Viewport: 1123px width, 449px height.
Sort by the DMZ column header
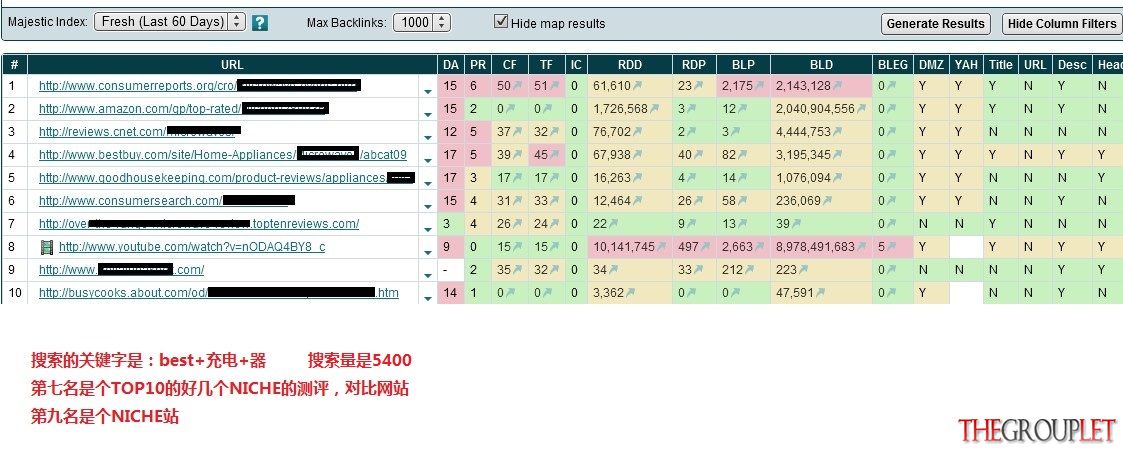click(931, 64)
